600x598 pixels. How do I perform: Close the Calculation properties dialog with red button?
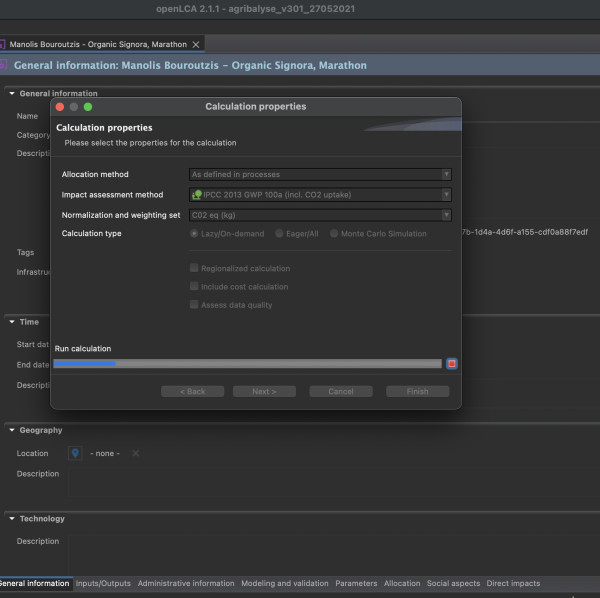point(60,107)
